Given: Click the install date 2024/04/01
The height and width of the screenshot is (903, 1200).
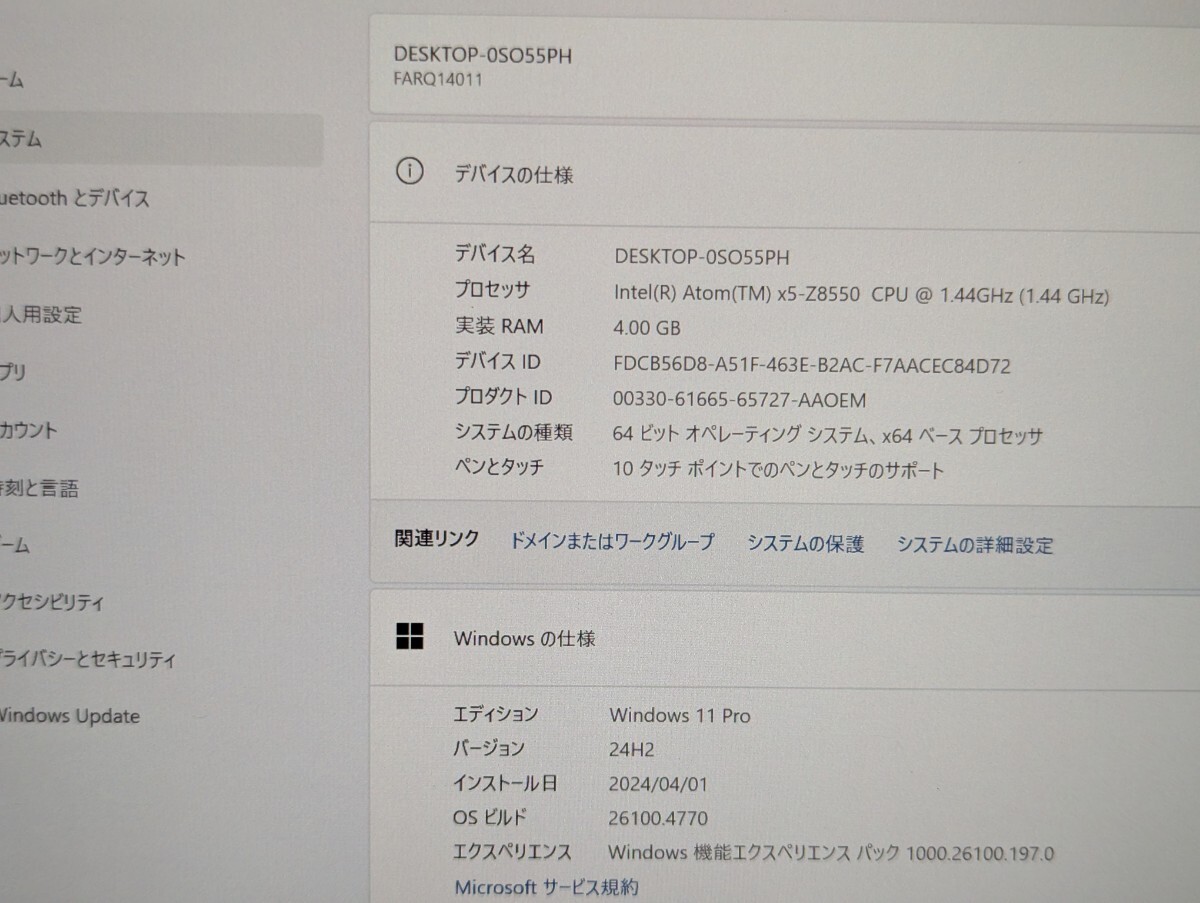Looking at the screenshot, I should [x=658, y=784].
